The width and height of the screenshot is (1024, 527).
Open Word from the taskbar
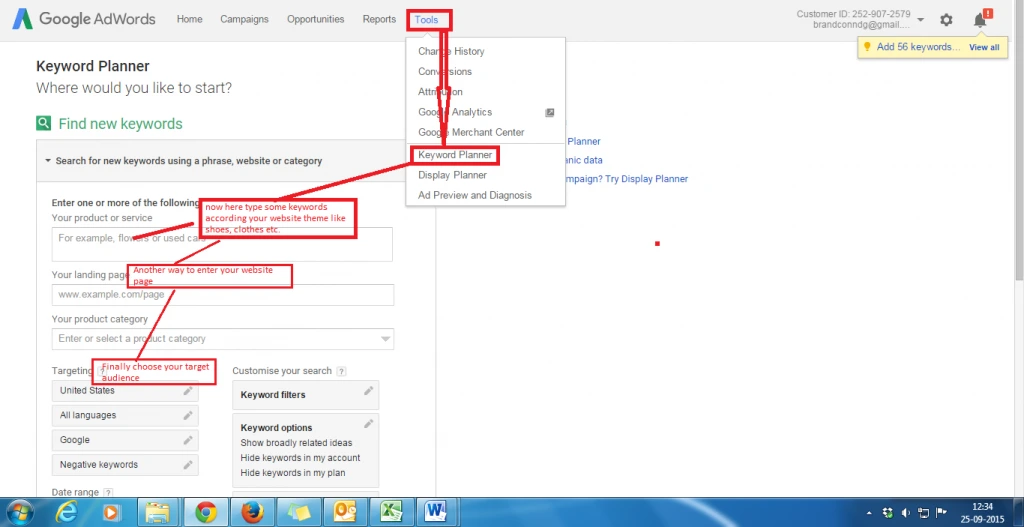435,512
